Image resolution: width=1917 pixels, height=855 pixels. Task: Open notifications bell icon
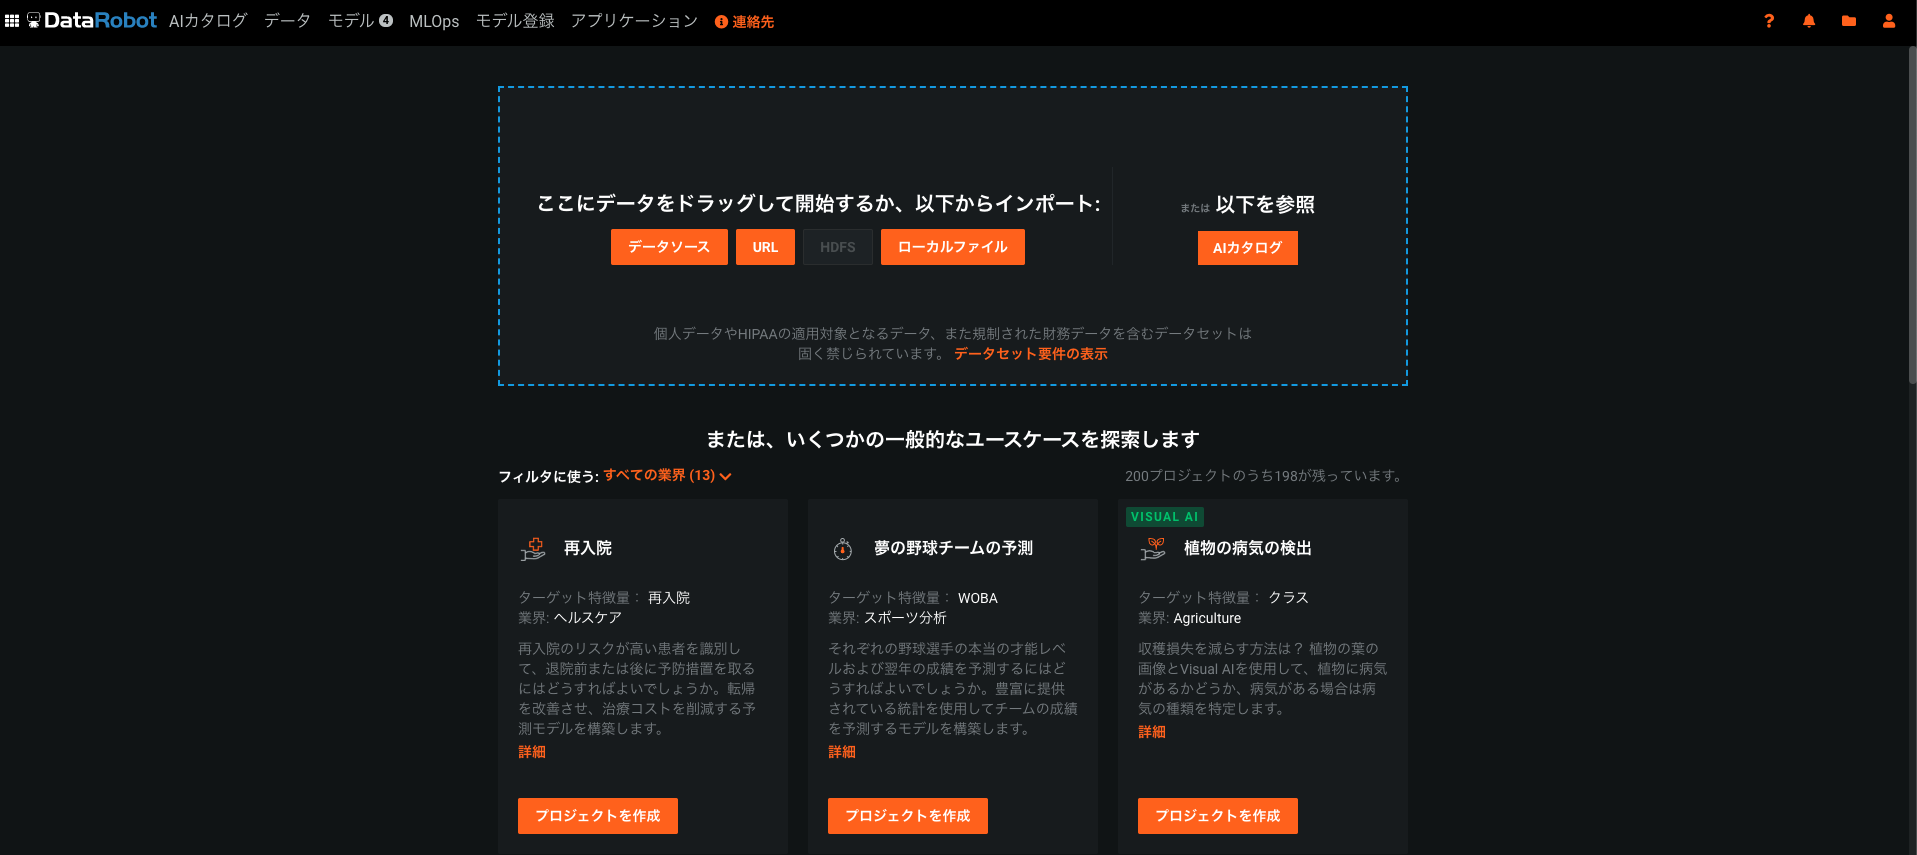[x=1809, y=21]
